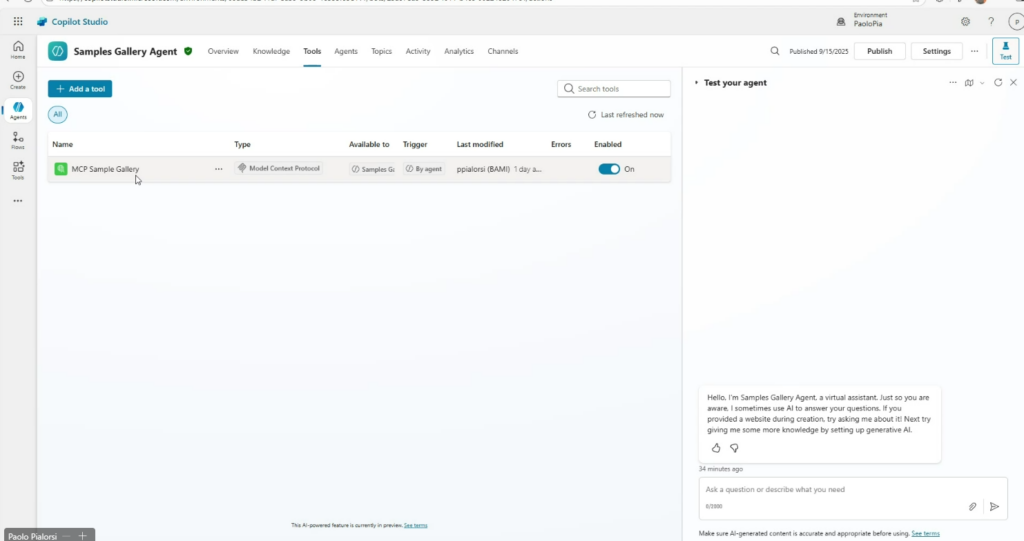1024x541 pixels.
Task: Open the settings gear in header
Action: coord(965,22)
